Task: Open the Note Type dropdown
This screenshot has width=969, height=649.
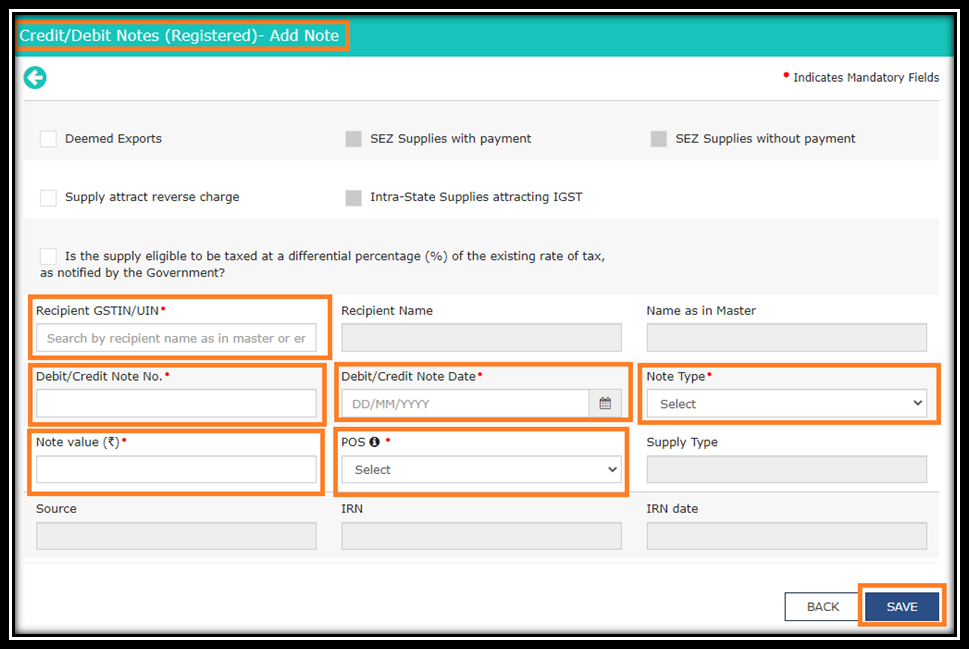Action: (787, 404)
